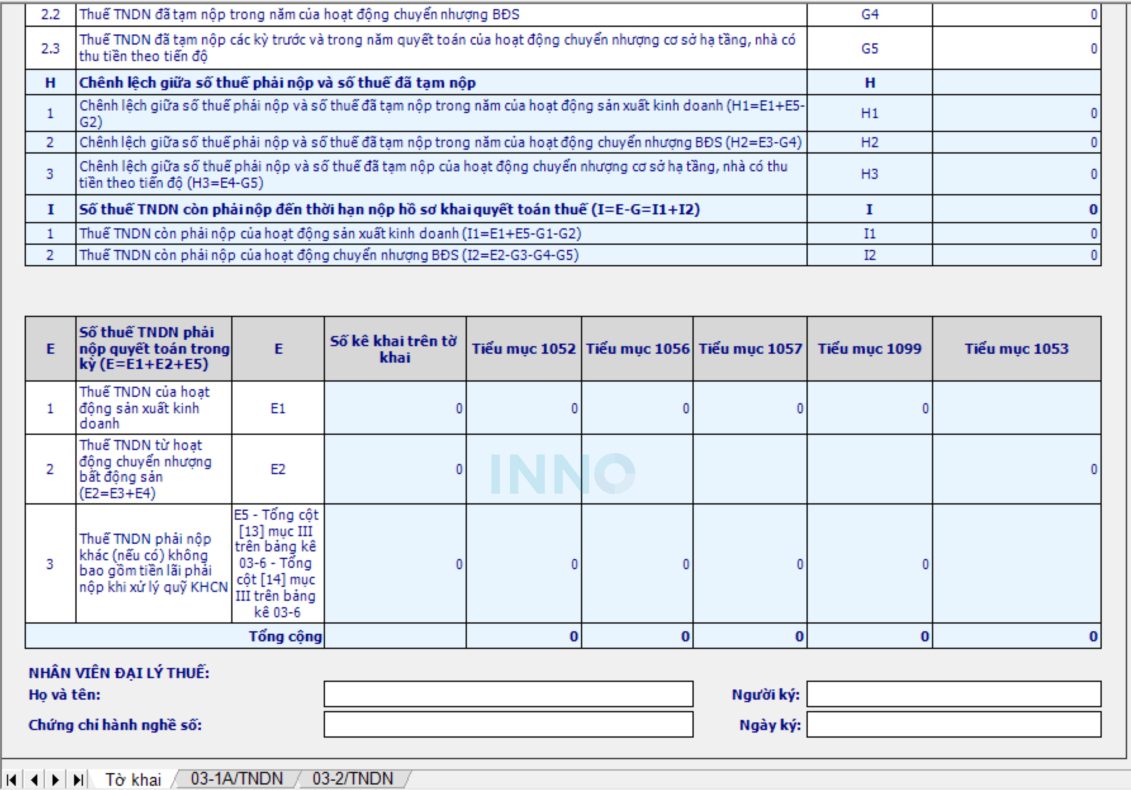Click the Người ký input field
This screenshot has width=1131, height=790.
(x=953, y=694)
